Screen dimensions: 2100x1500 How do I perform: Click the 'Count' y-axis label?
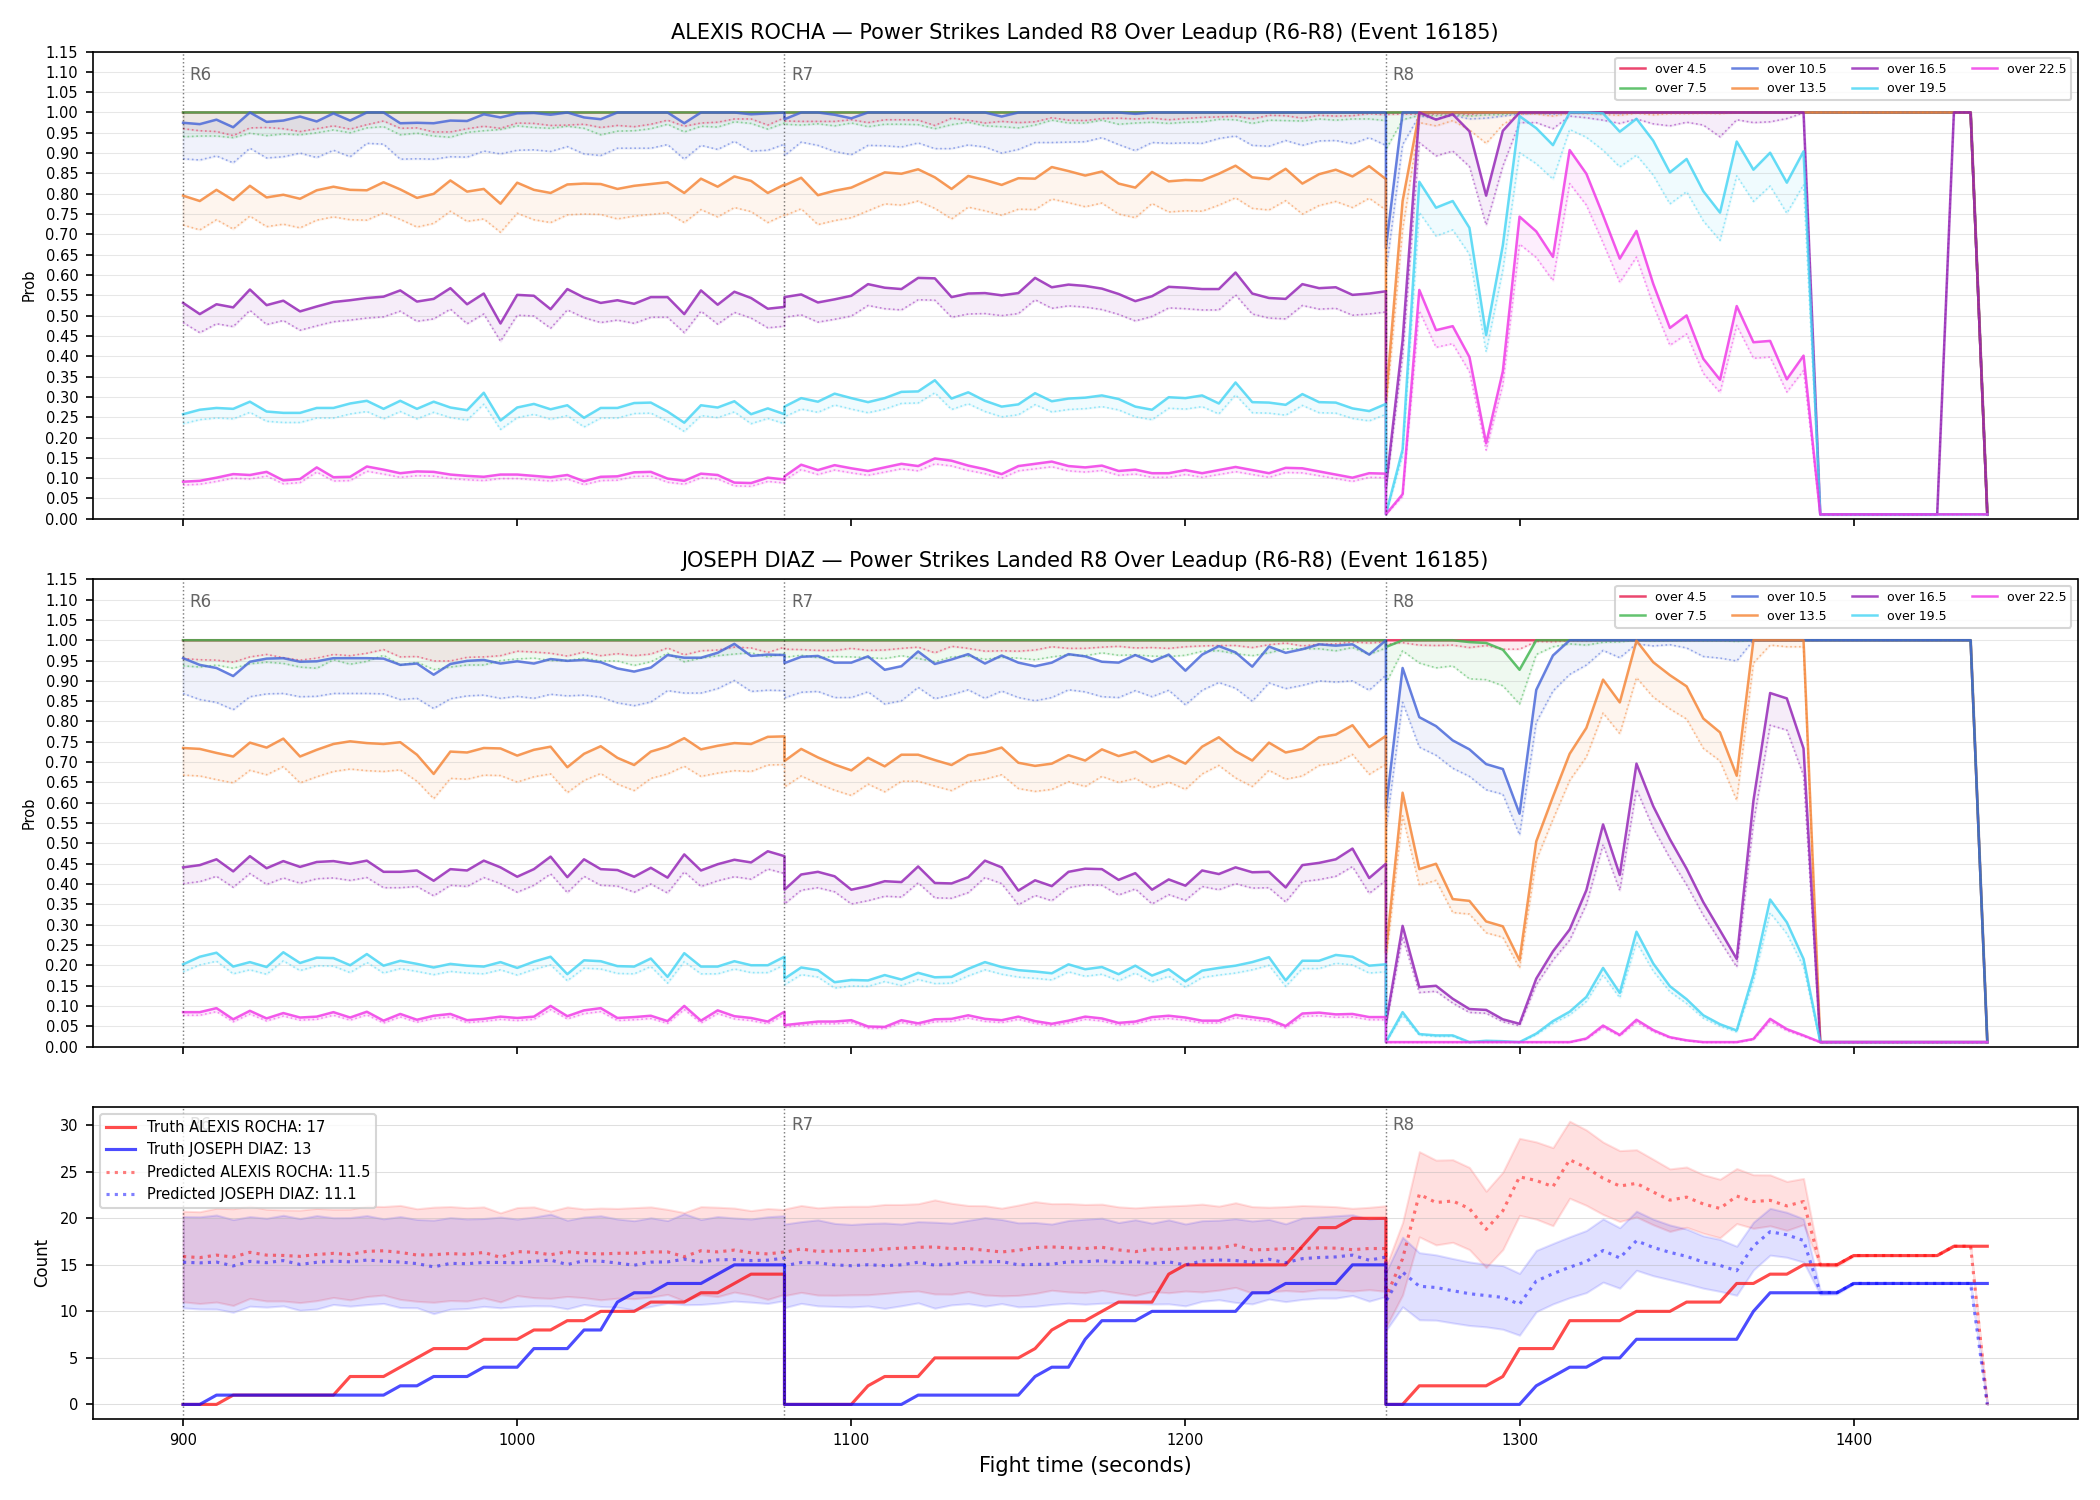pos(41,1263)
